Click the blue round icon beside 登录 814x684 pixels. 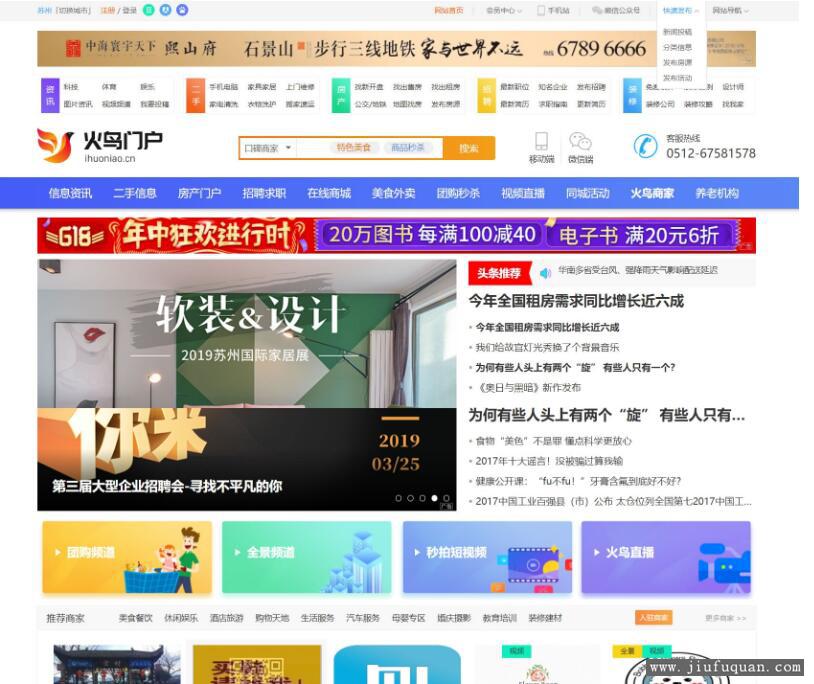(165, 10)
